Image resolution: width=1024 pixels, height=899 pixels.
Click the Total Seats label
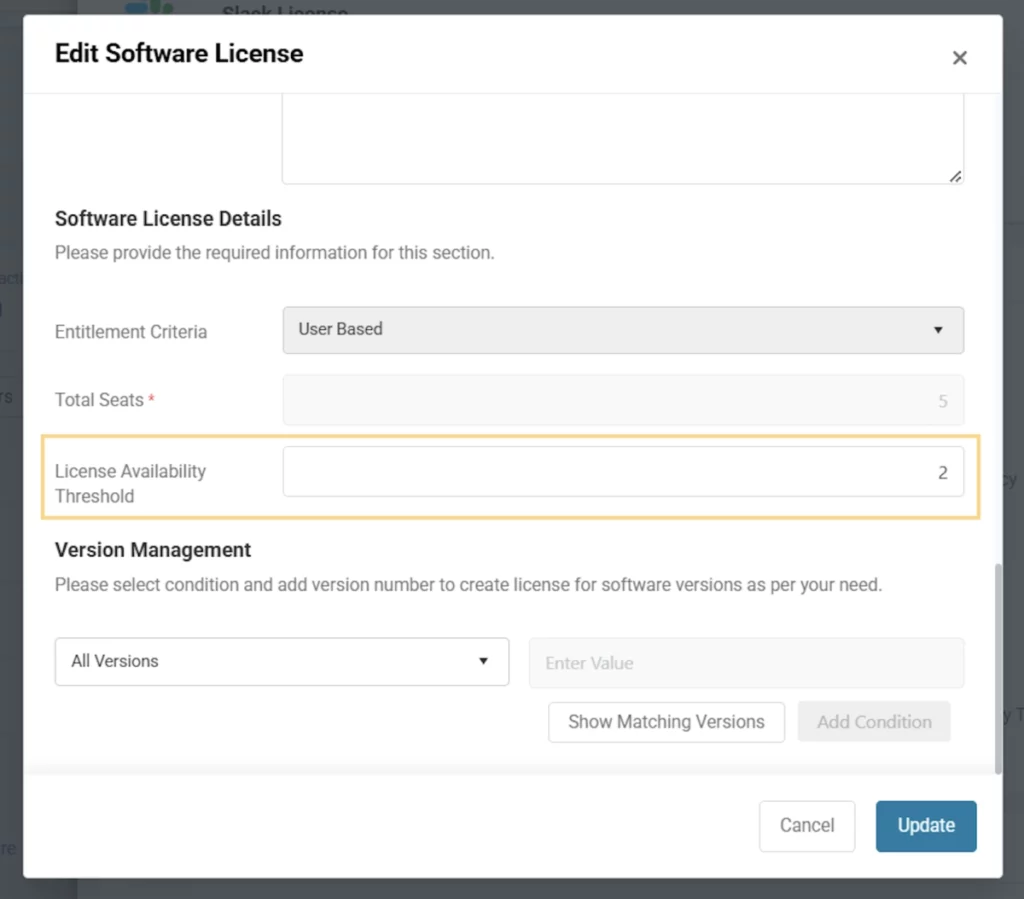(99, 400)
